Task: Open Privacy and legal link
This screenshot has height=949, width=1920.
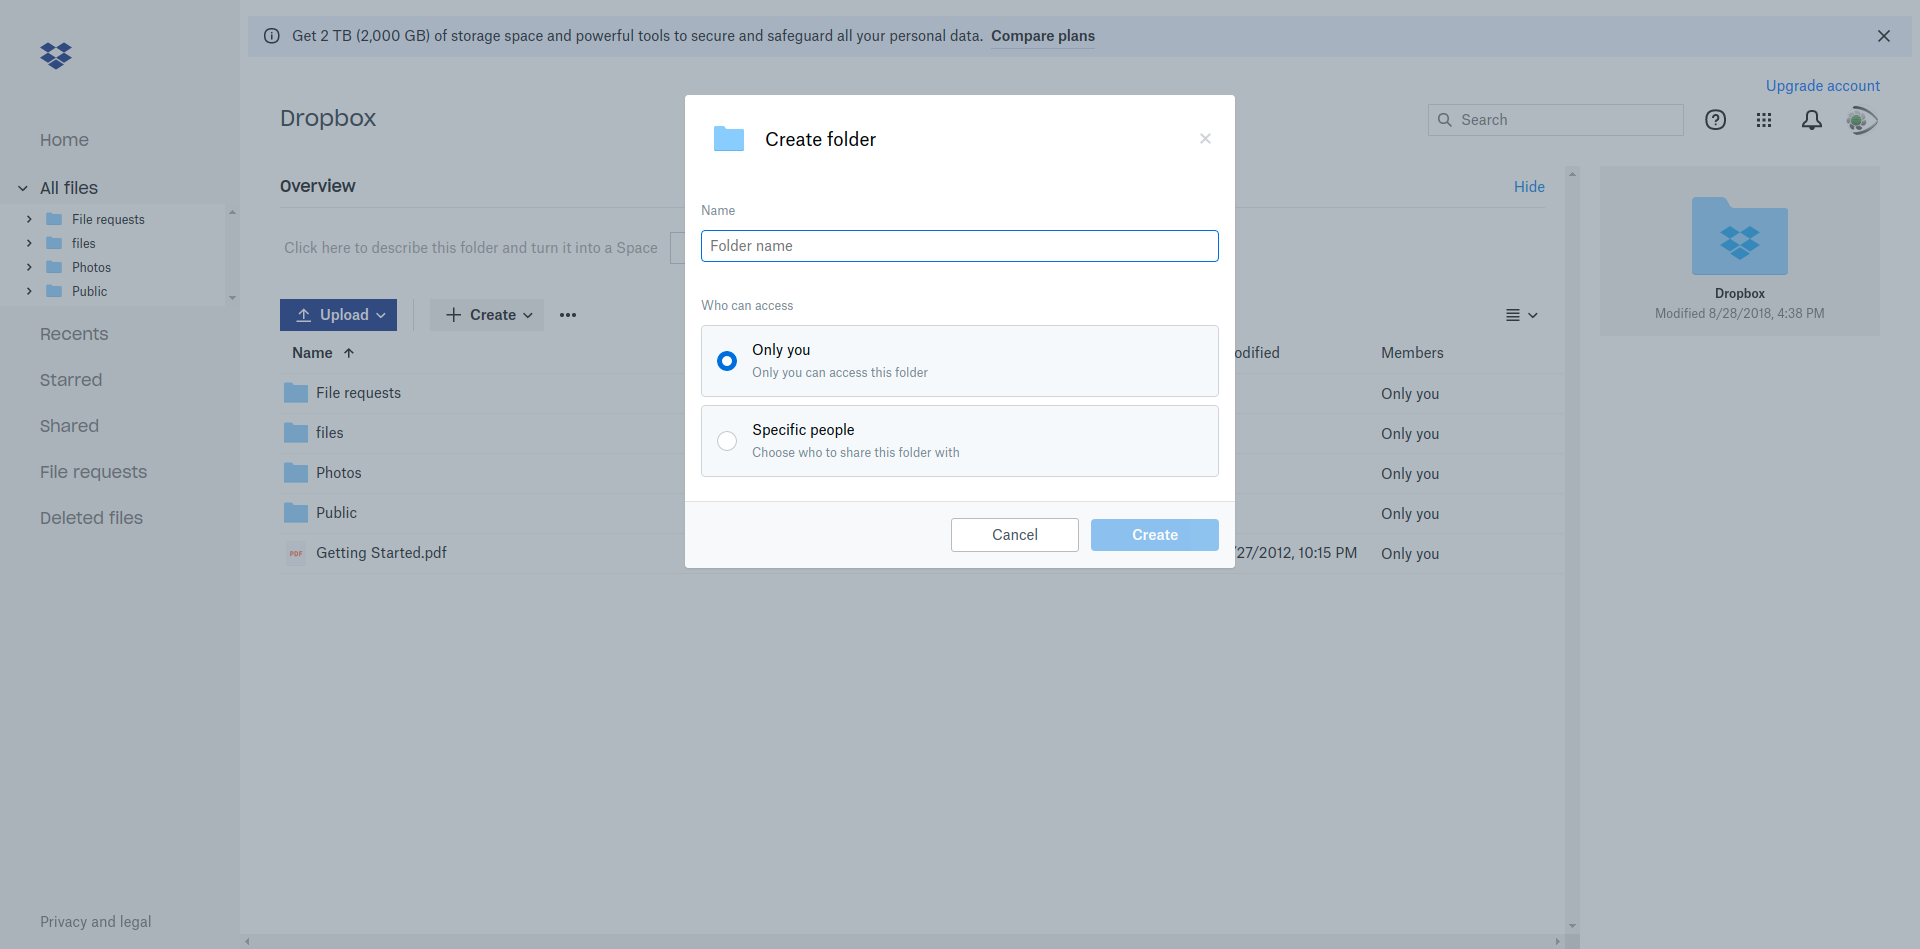Action: click(x=96, y=922)
